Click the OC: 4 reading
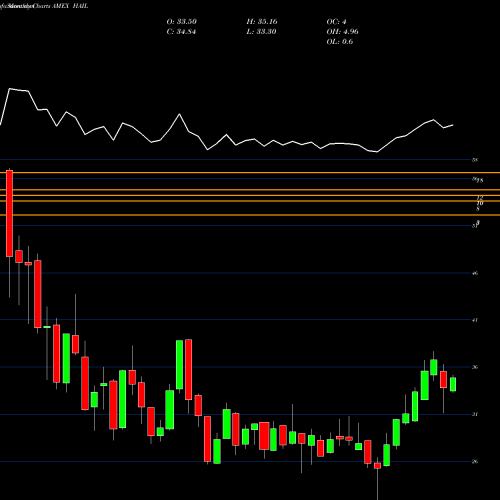Image resolution: width=500 pixels, height=500 pixels. pos(336,22)
